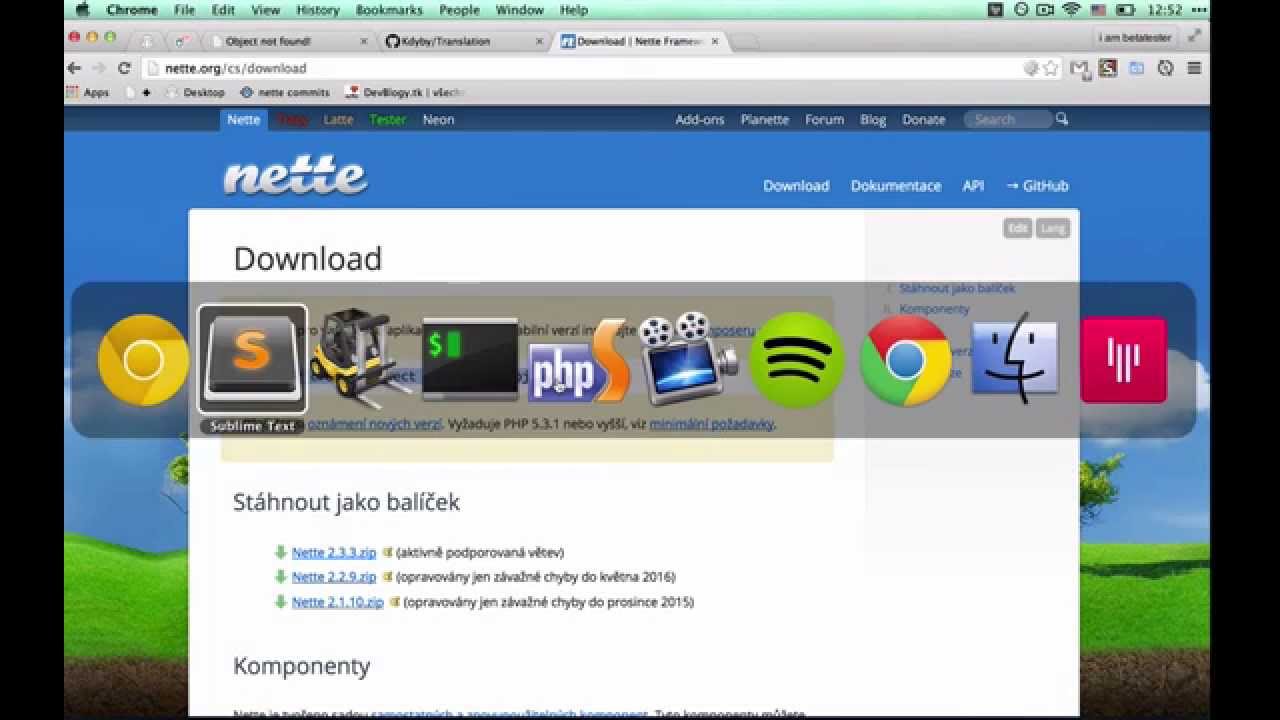The width and height of the screenshot is (1280, 720).
Task: Open the Blog link
Action: (873, 119)
